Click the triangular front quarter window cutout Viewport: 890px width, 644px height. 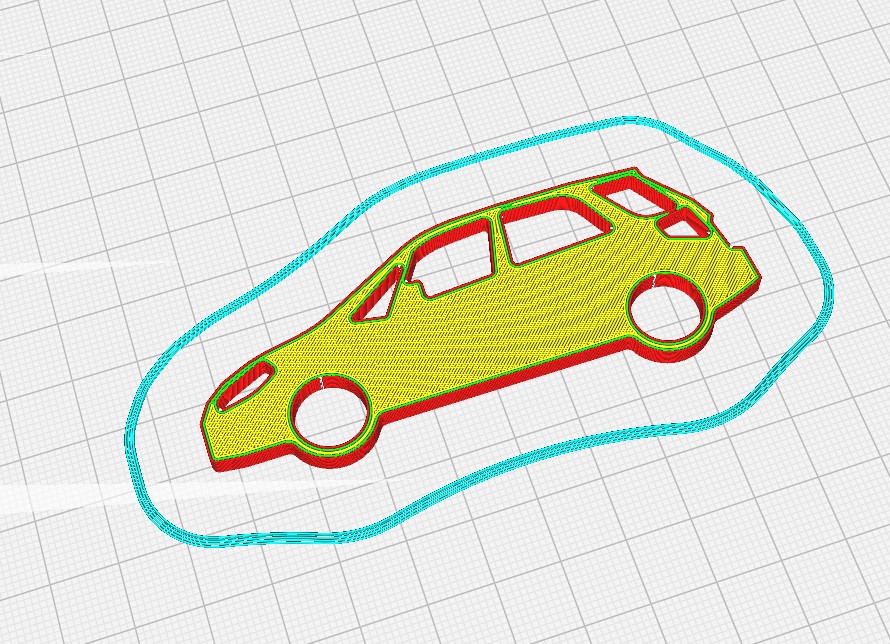(x=378, y=295)
